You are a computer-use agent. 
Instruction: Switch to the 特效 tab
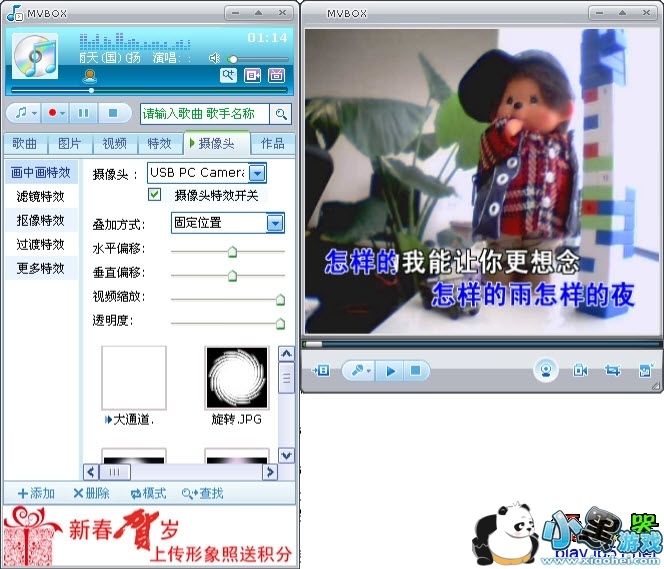tap(160, 144)
